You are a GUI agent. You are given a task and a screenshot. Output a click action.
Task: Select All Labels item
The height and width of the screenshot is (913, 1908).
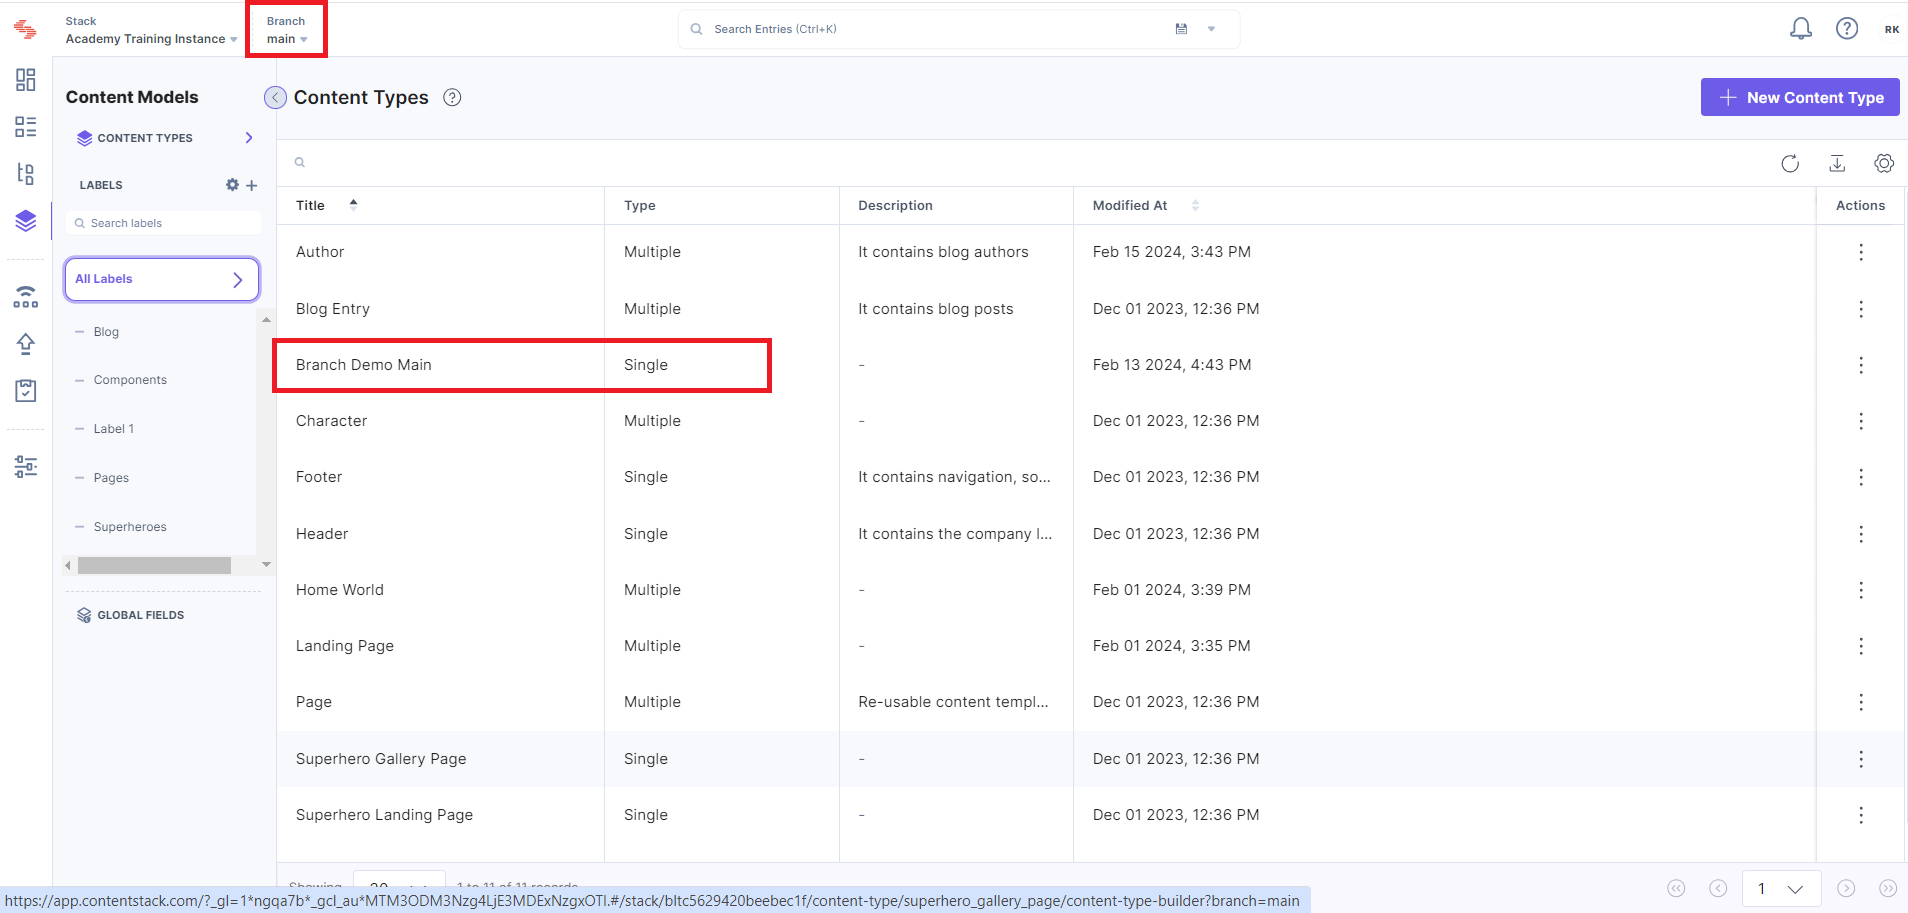(x=162, y=279)
